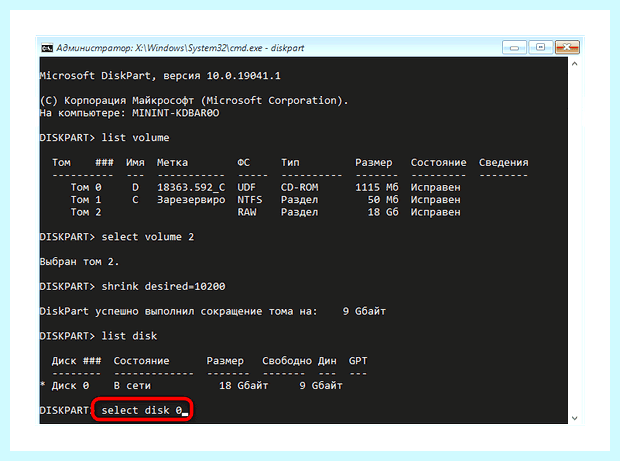Image resolution: width=620 pixels, height=461 pixels.
Task: Click the scrollbar up arrow
Action: pos(575,64)
